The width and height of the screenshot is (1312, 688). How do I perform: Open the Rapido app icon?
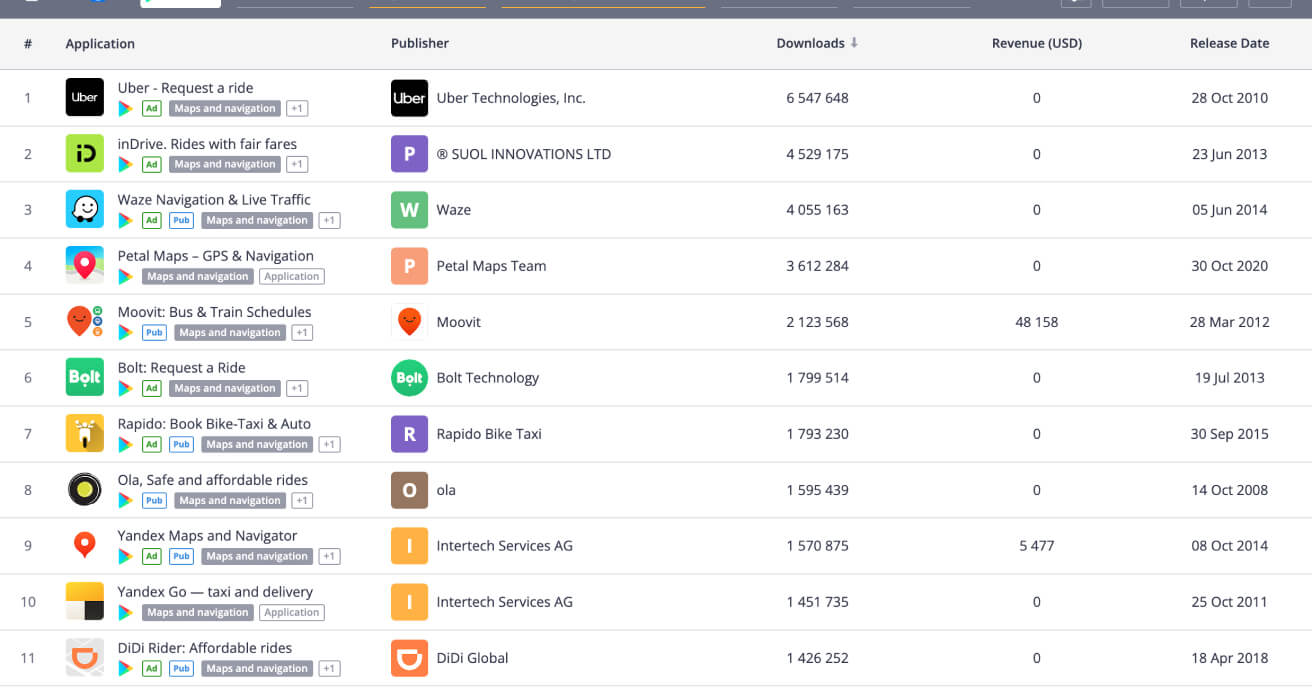[84, 434]
